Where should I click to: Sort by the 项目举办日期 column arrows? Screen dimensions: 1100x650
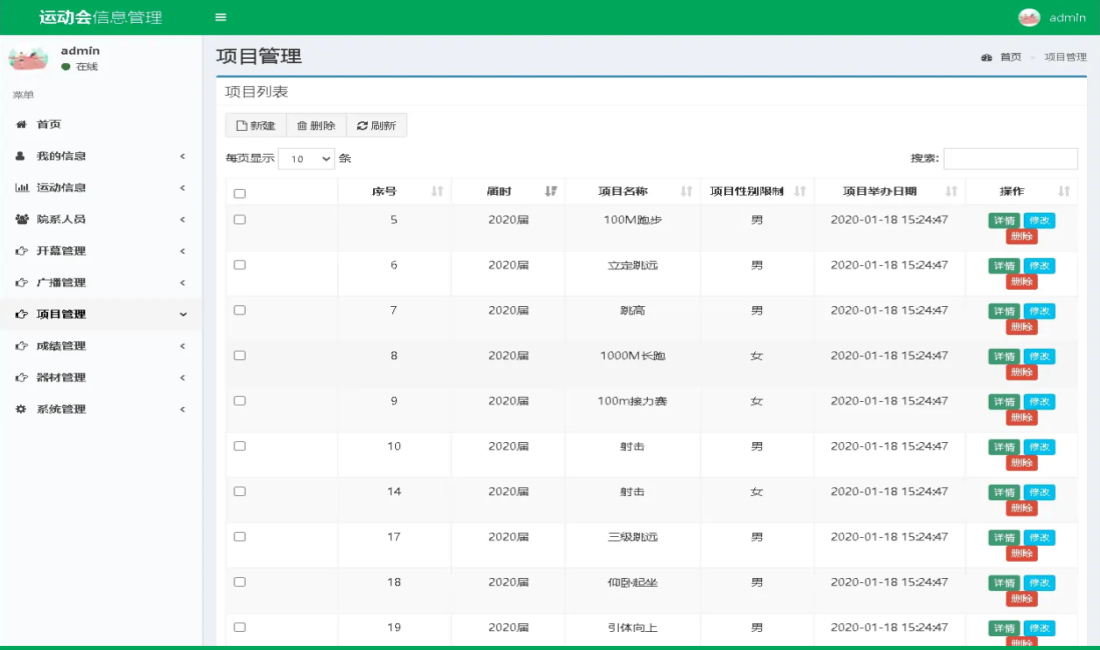[x=951, y=191]
